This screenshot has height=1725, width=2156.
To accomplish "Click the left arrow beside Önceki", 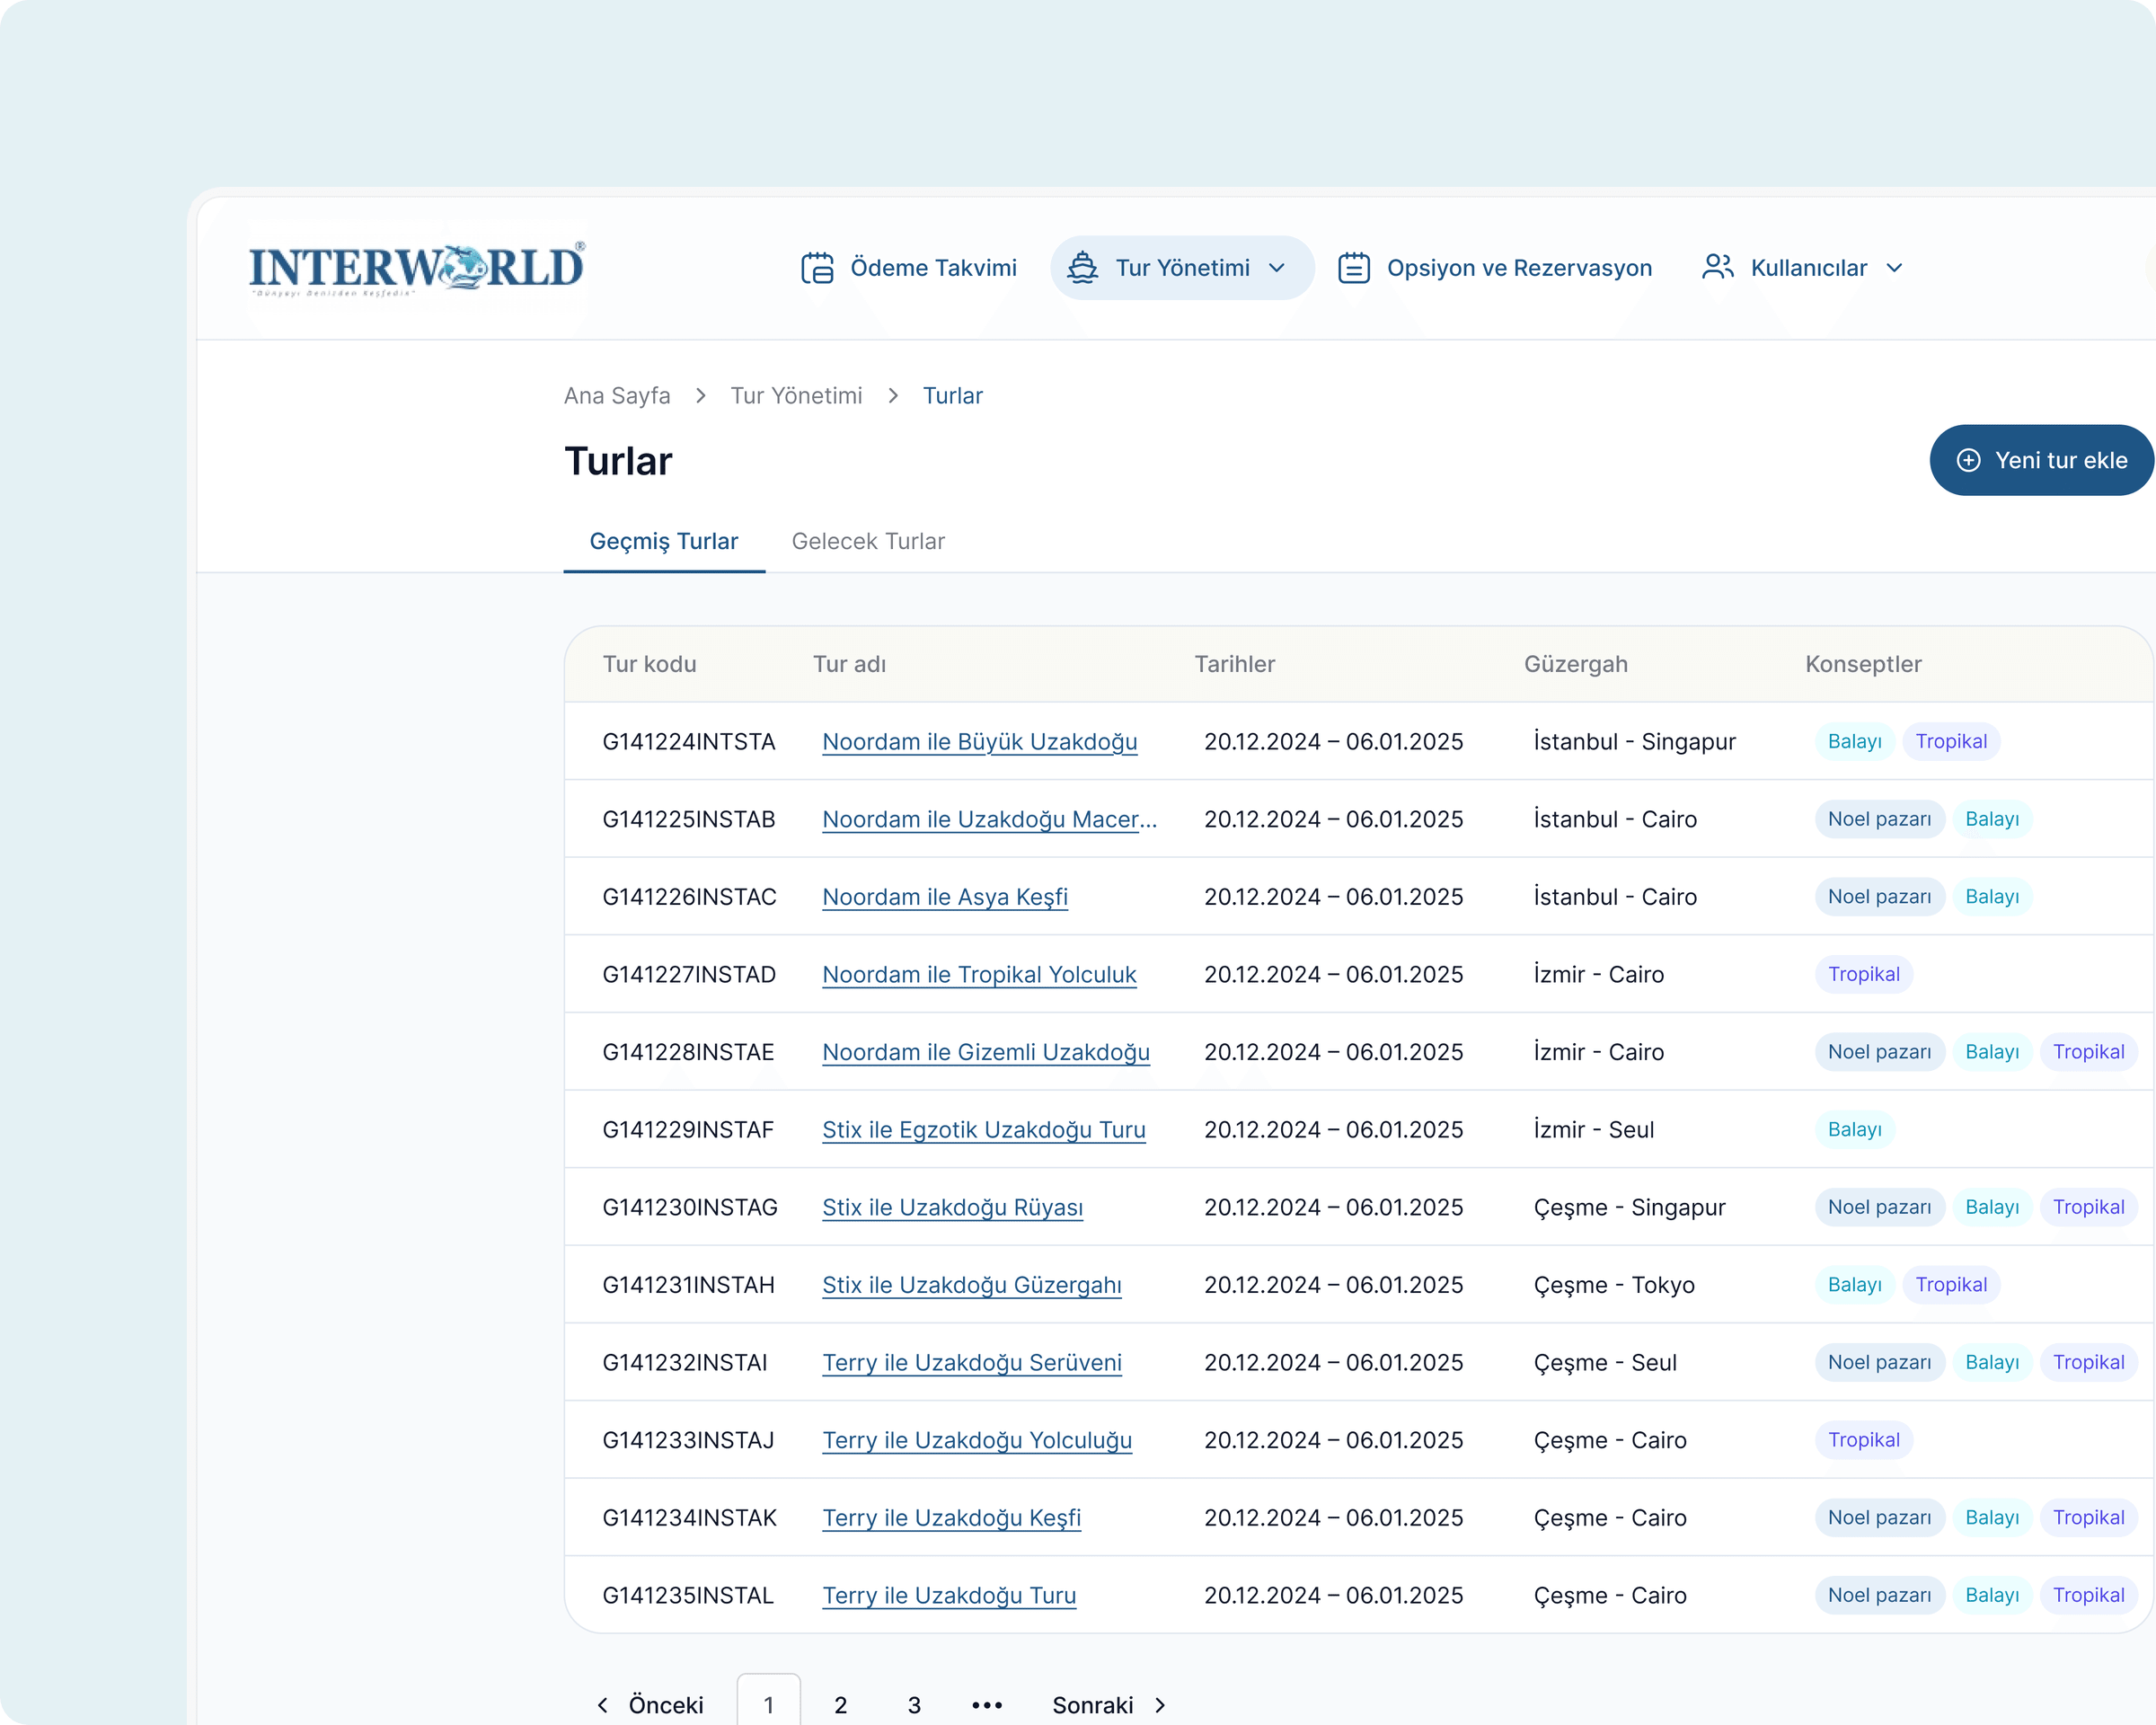I will 602,1705.
